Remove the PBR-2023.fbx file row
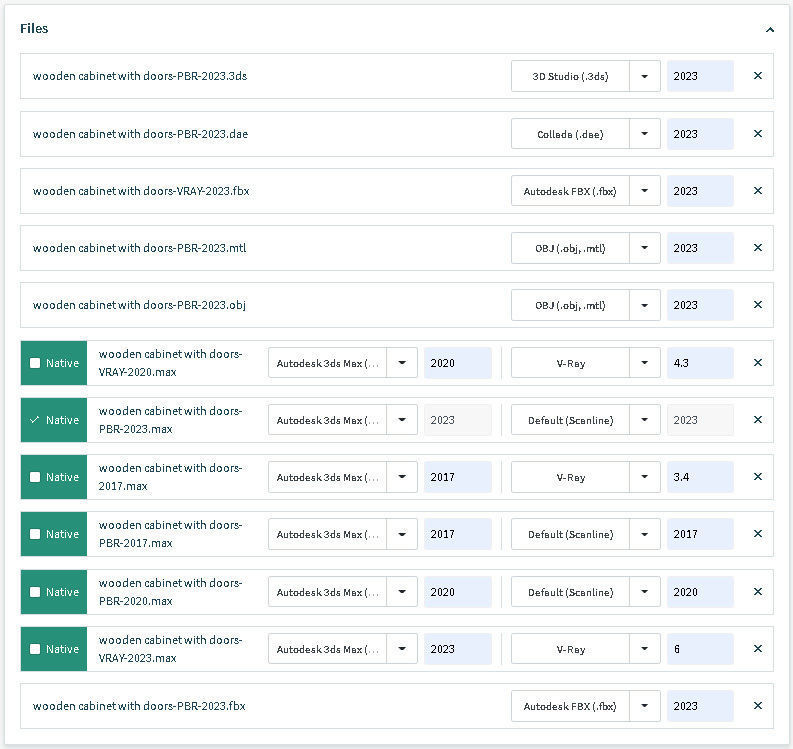The image size is (793, 749). click(x=757, y=706)
